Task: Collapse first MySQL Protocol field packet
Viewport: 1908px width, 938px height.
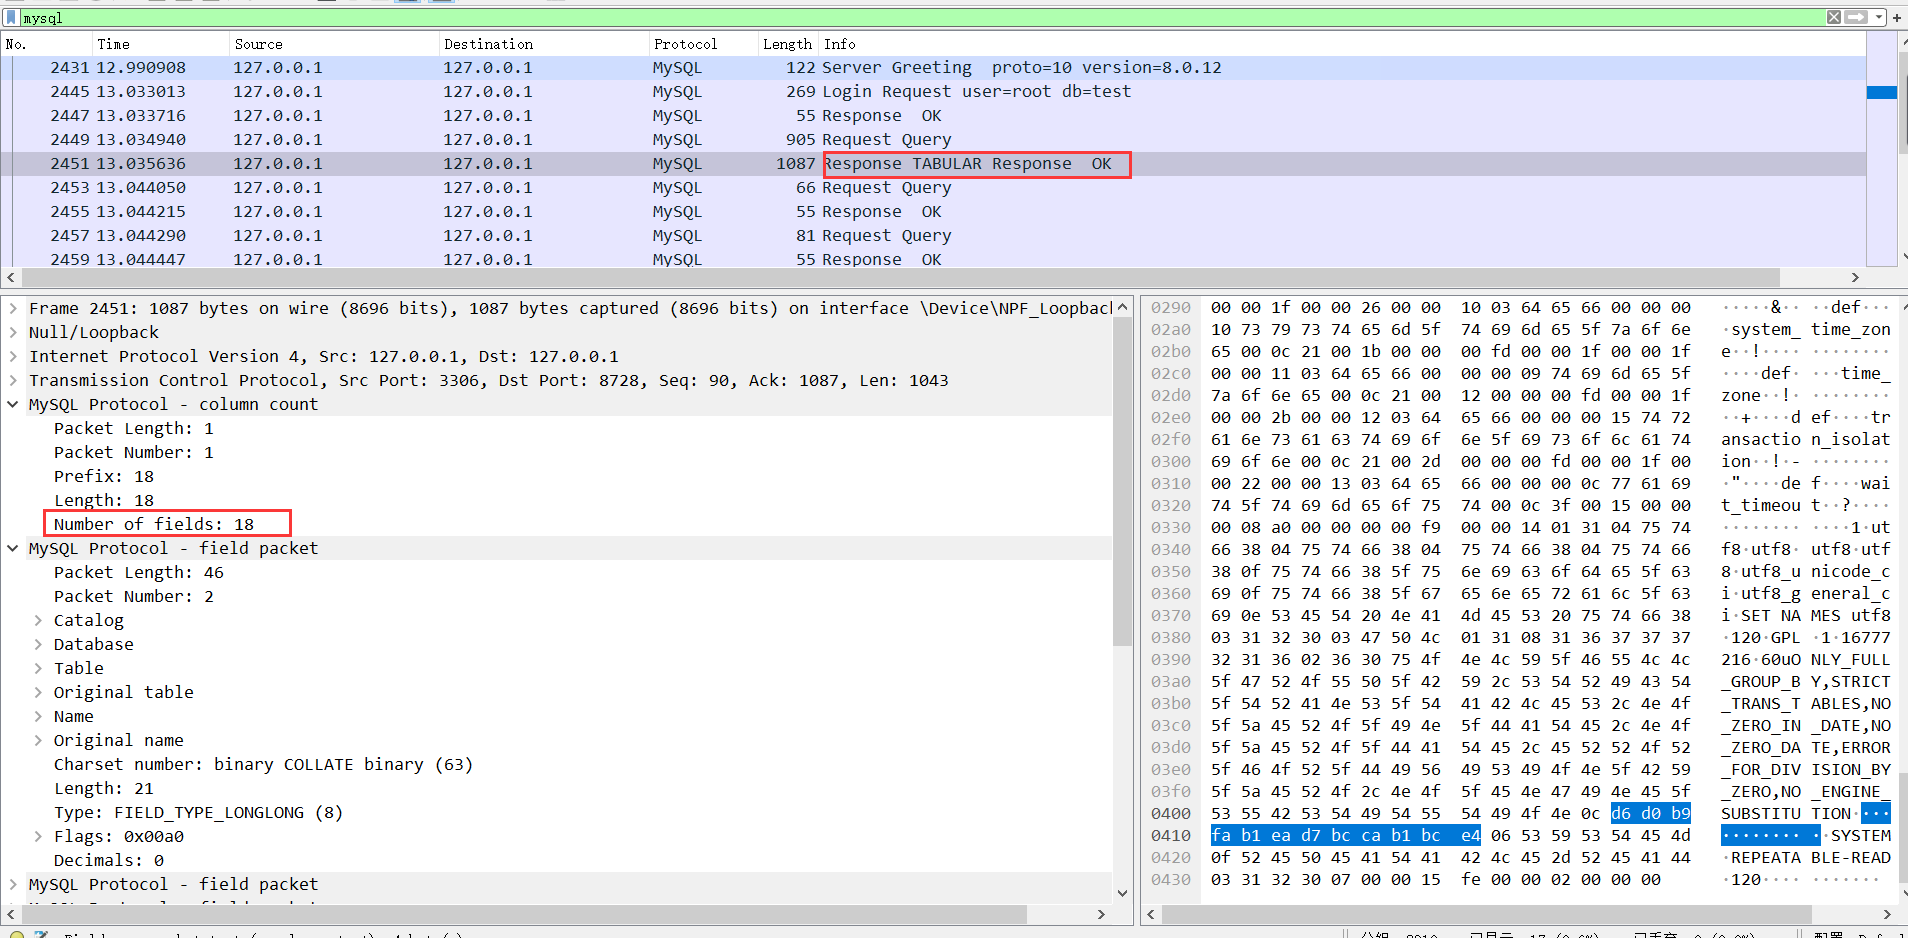Action: [x=13, y=548]
